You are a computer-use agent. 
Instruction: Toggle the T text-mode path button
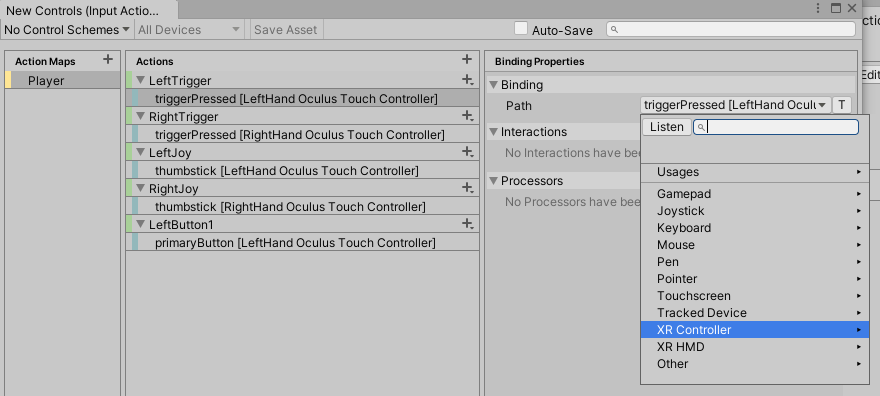(x=842, y=105)
